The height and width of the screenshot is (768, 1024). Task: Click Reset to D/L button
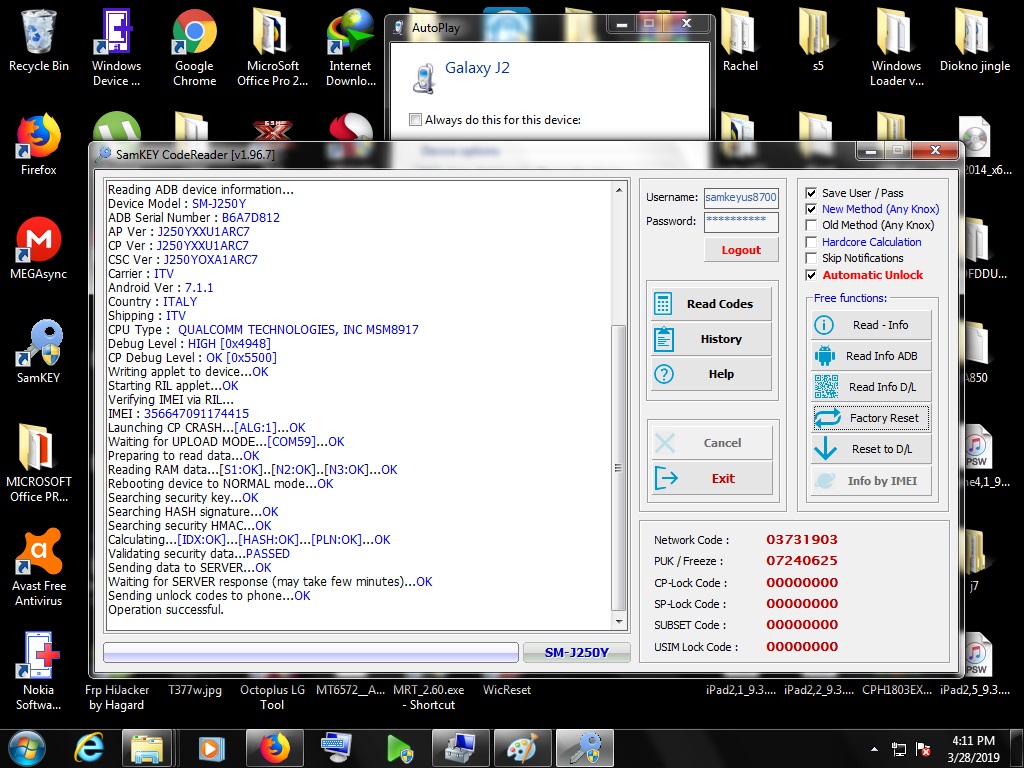coord(871,449)
